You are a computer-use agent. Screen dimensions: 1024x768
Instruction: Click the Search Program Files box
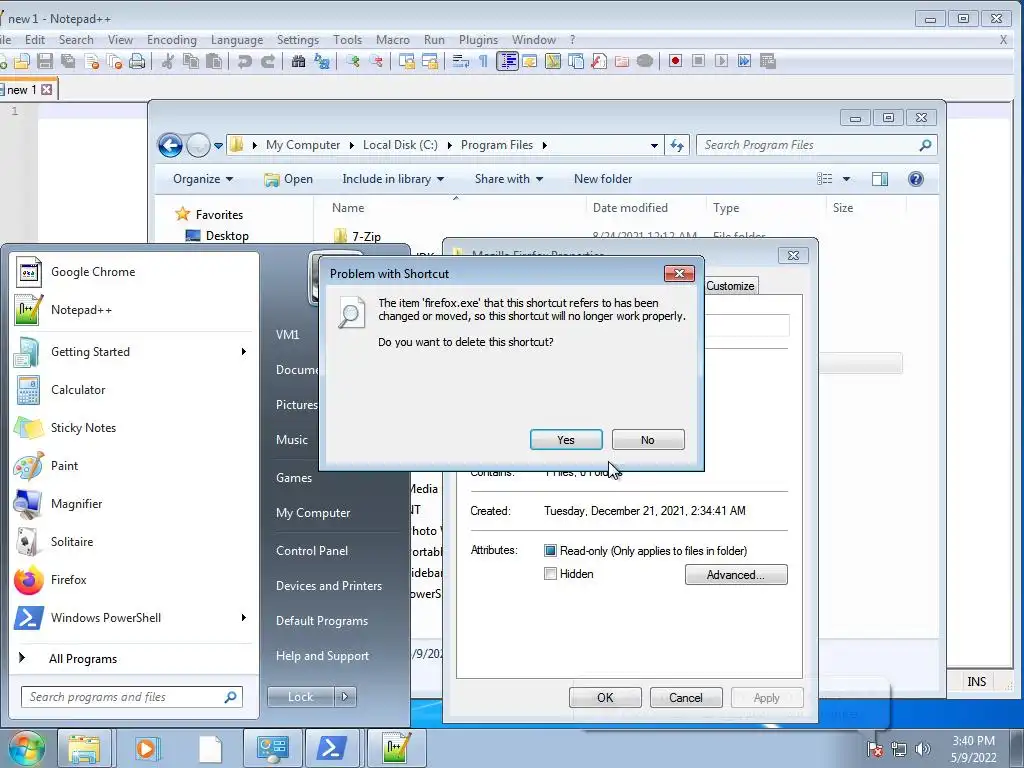tap(816, 145)
